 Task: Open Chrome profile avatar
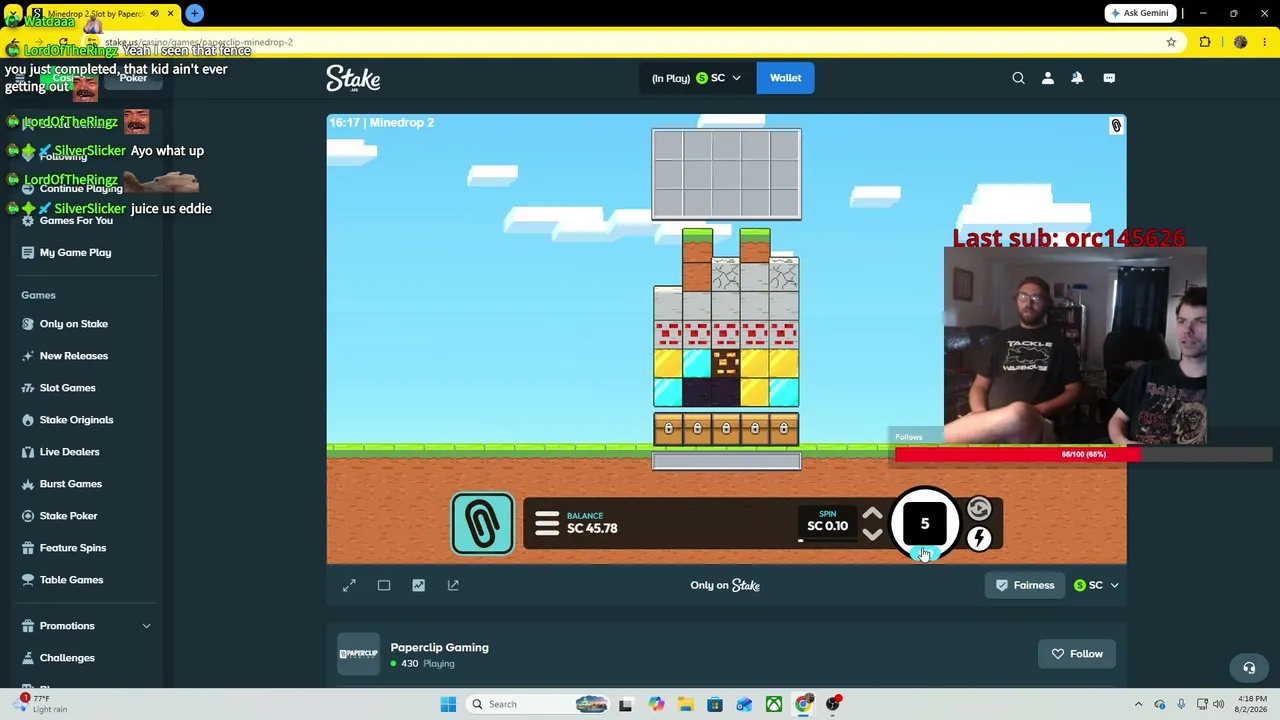(x=1240, y=42)
